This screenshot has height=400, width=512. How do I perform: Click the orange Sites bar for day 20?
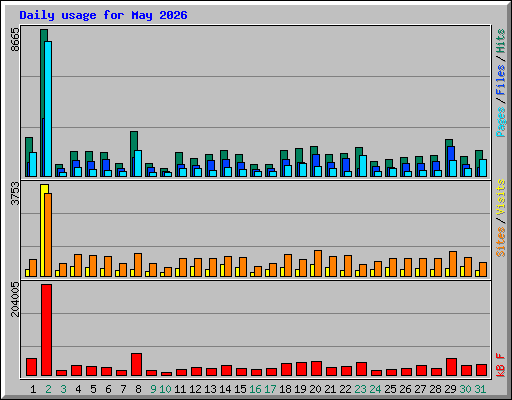318,263
